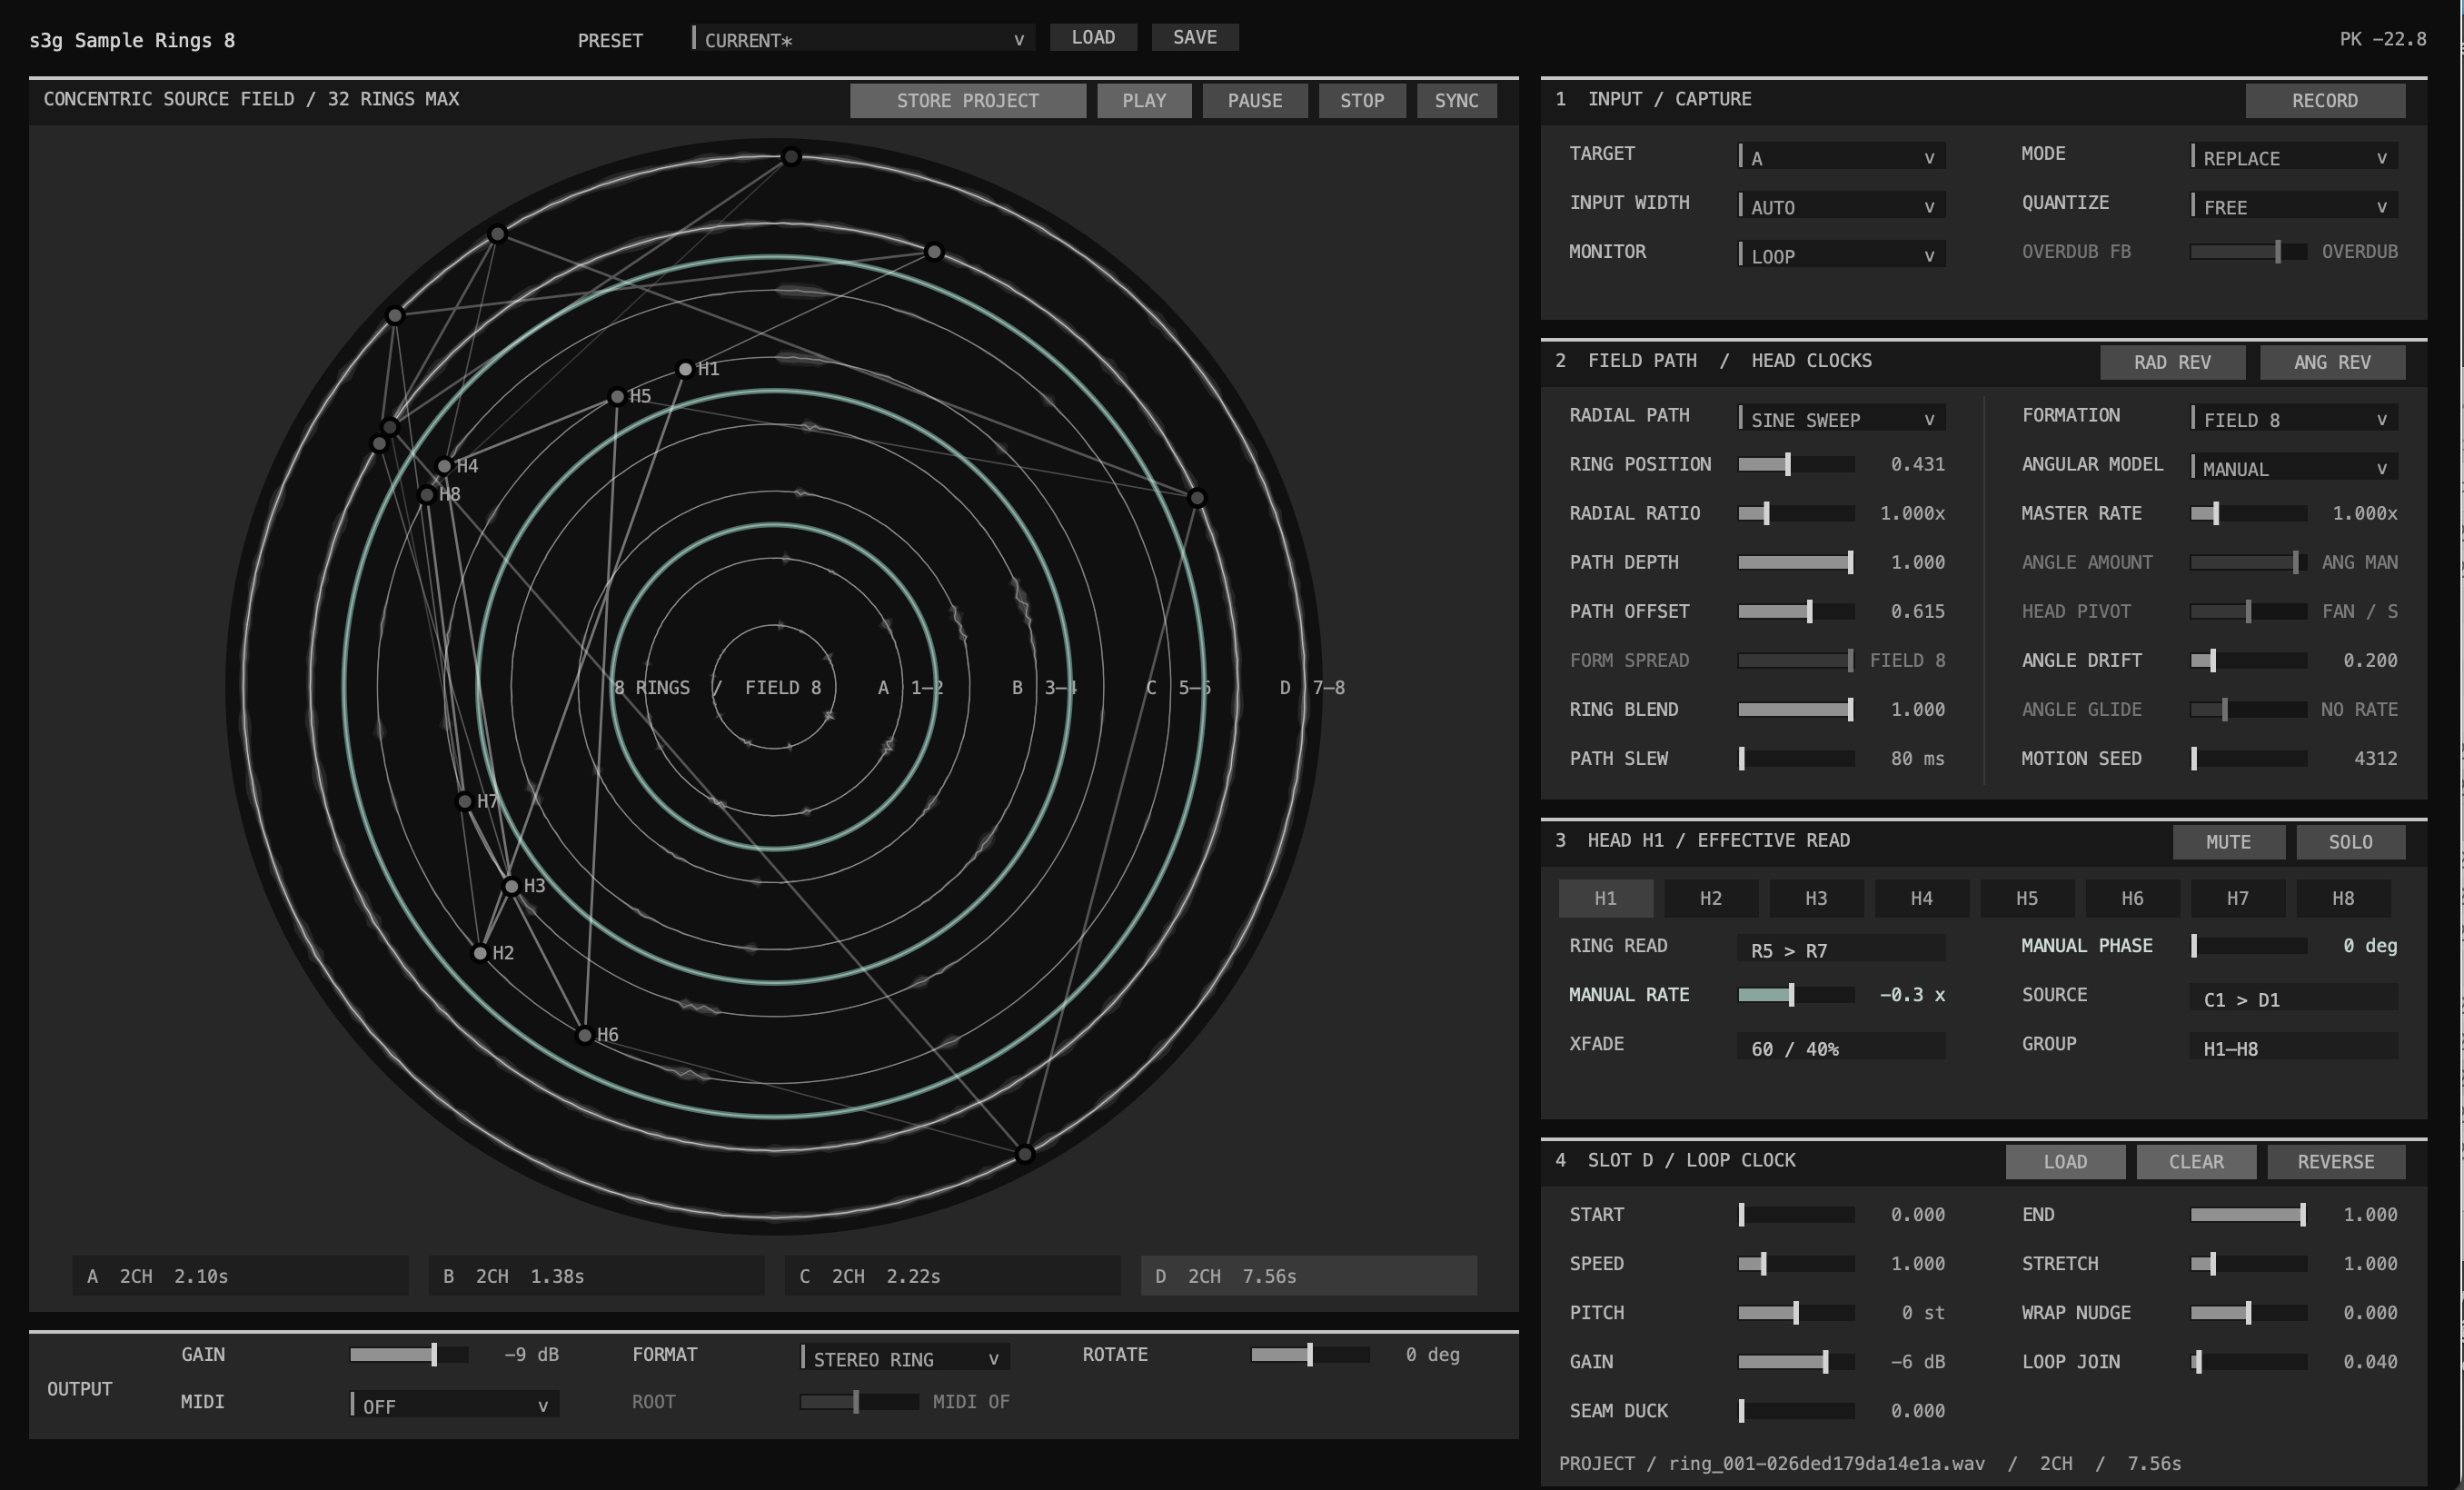Open the TARGET dropdown
Viewport: 2464px width, 1490px height.
coord(1841,157)
